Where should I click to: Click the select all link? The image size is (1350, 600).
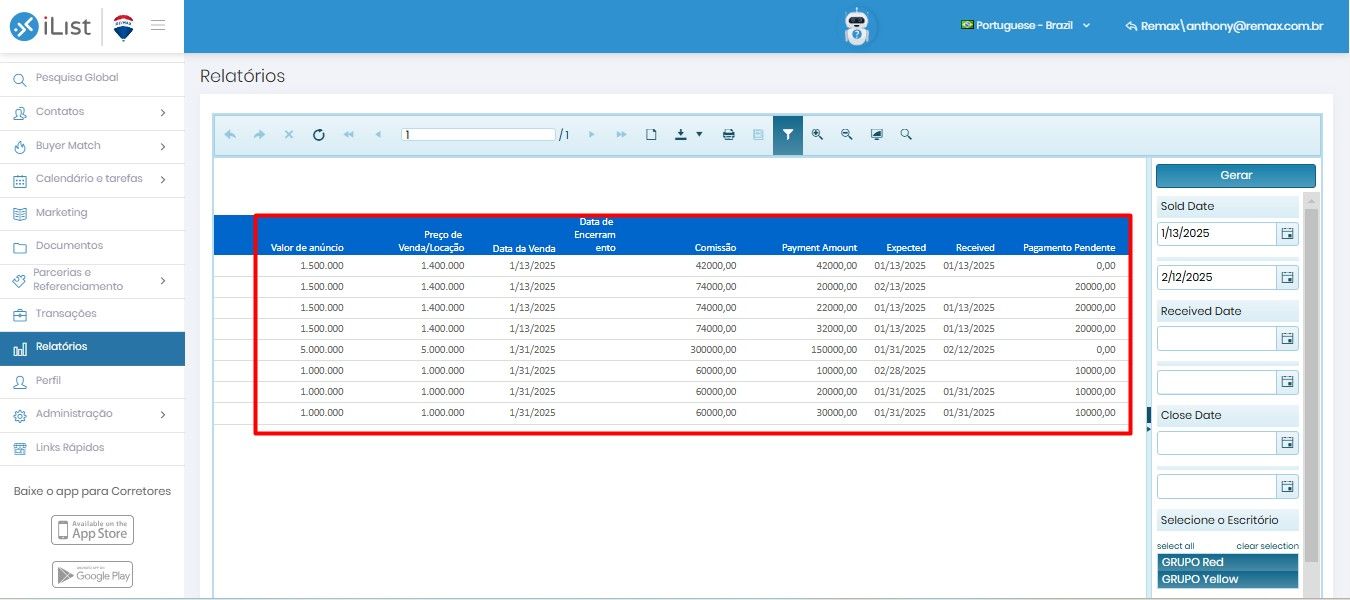point(1176,546)
